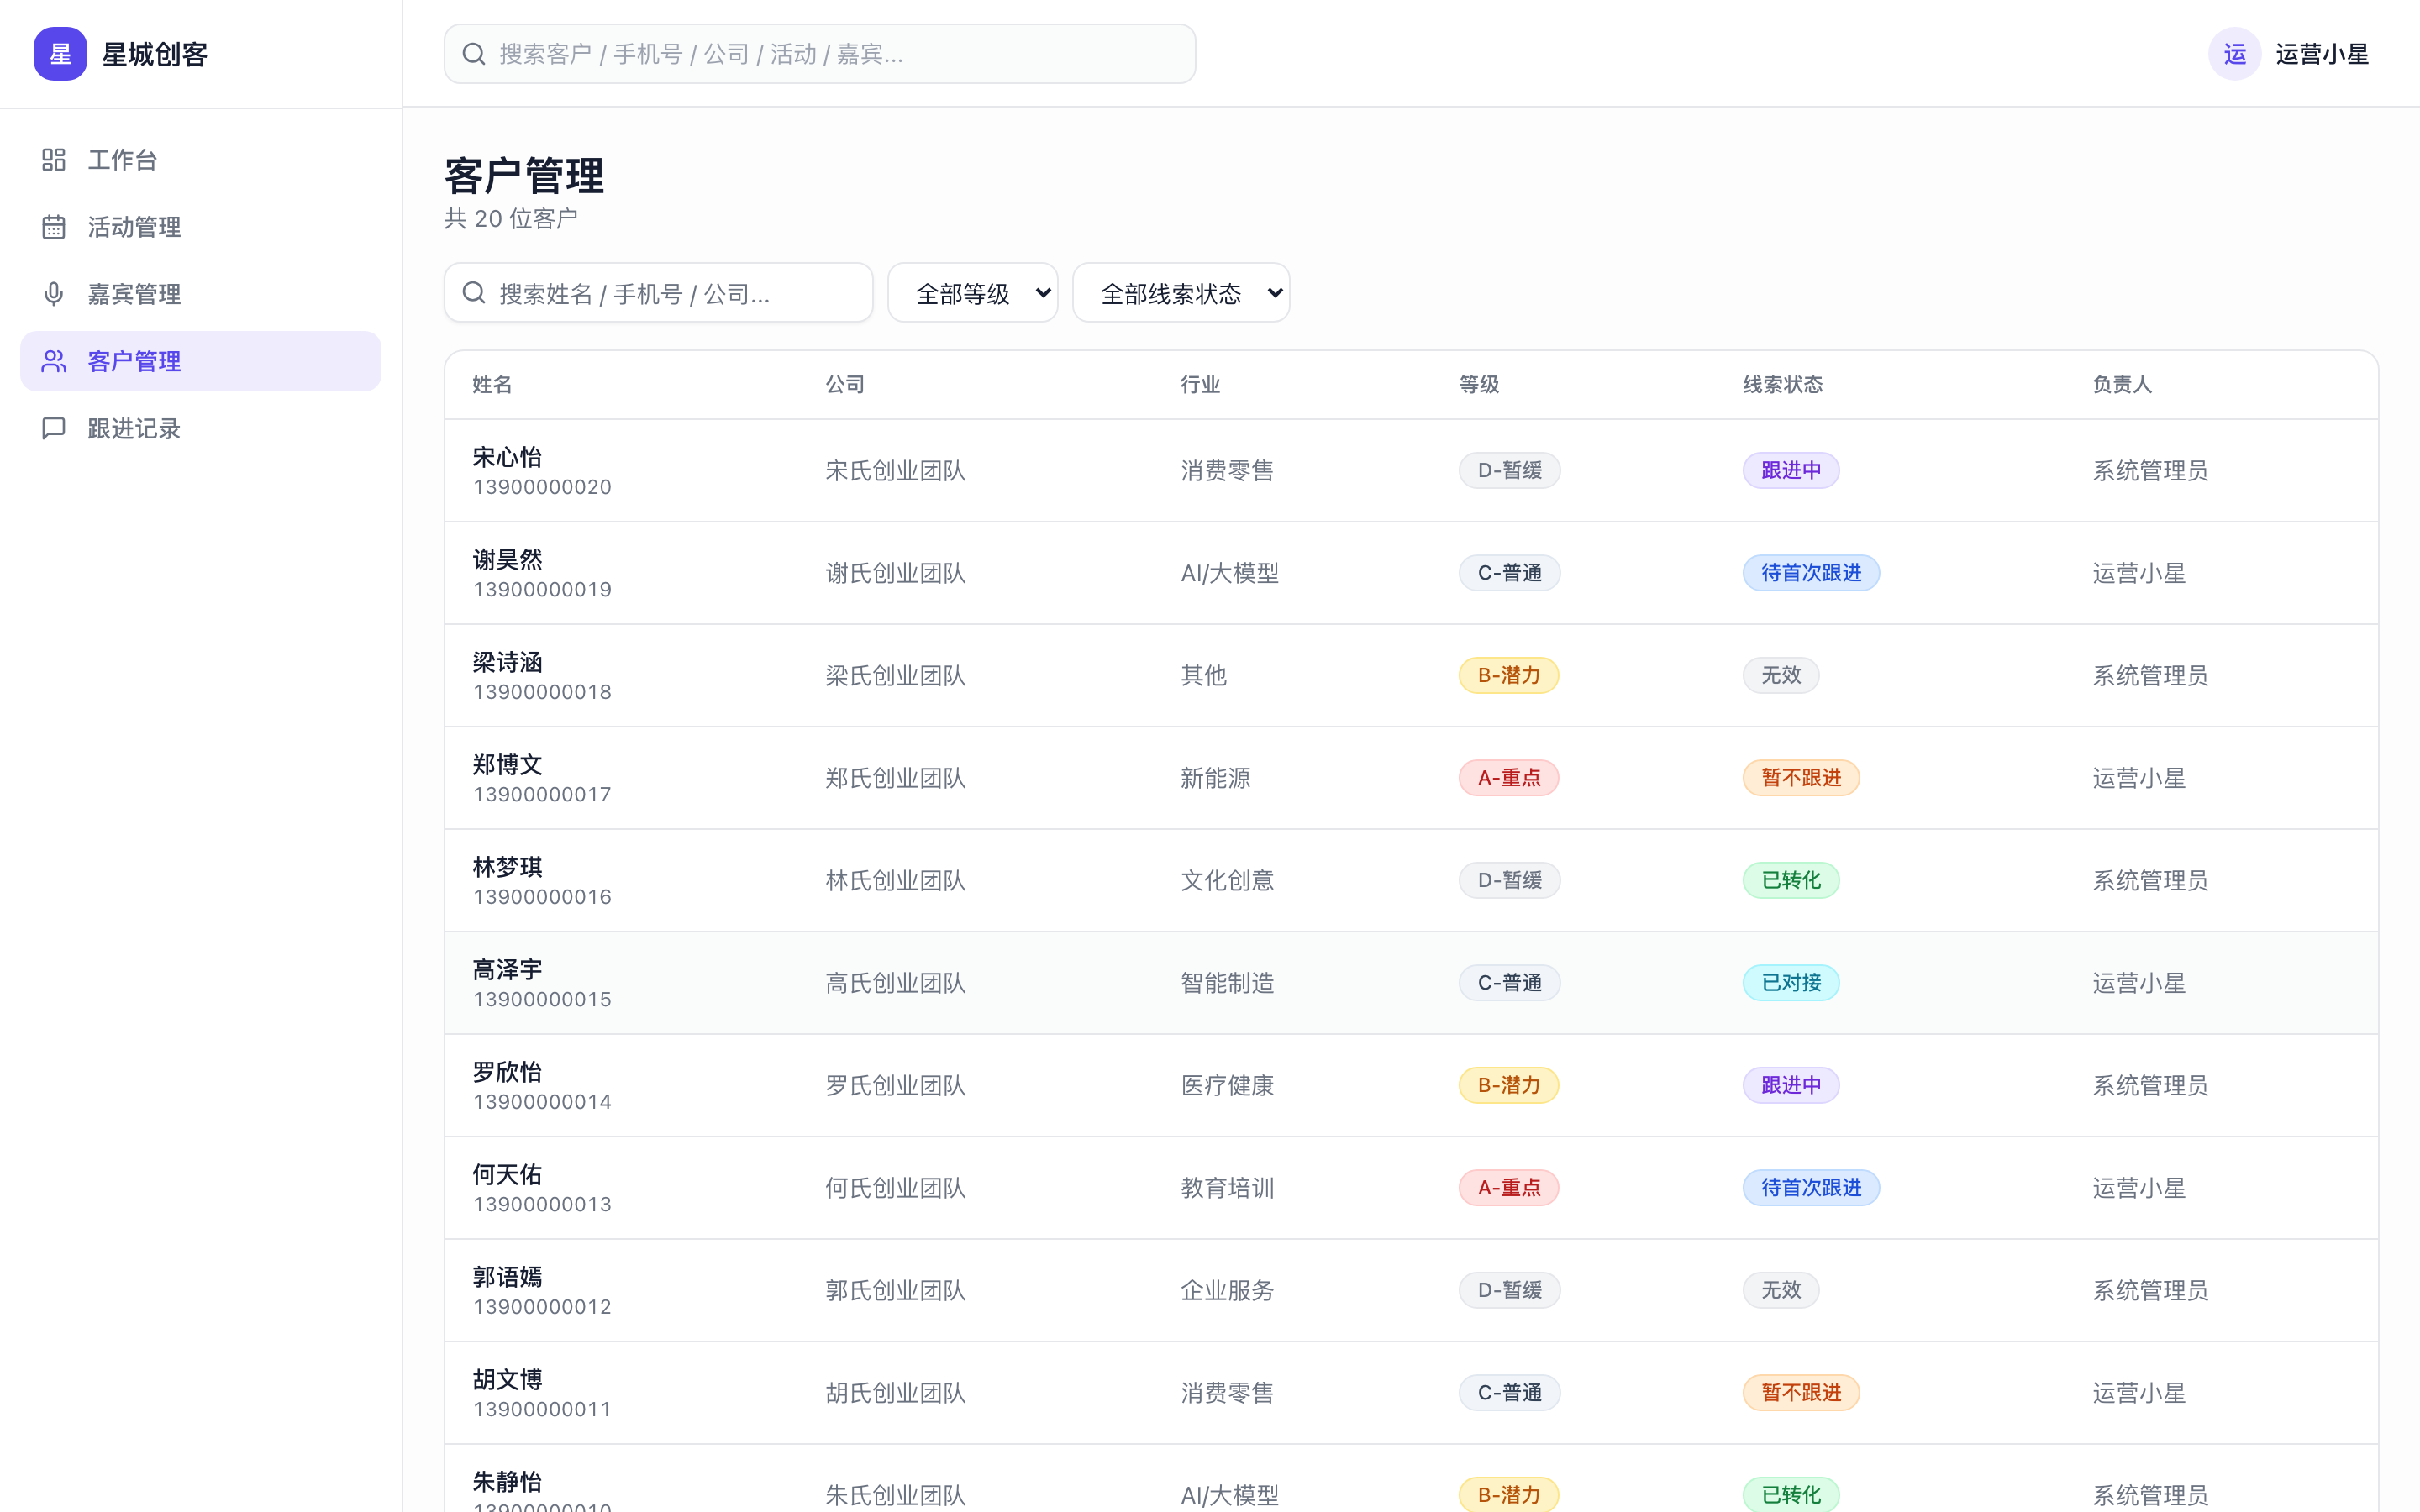Screen dimensions: 2420x1512
Task: Click the 嘉宾管理 microphone icon
Action: tap(54, 294)
